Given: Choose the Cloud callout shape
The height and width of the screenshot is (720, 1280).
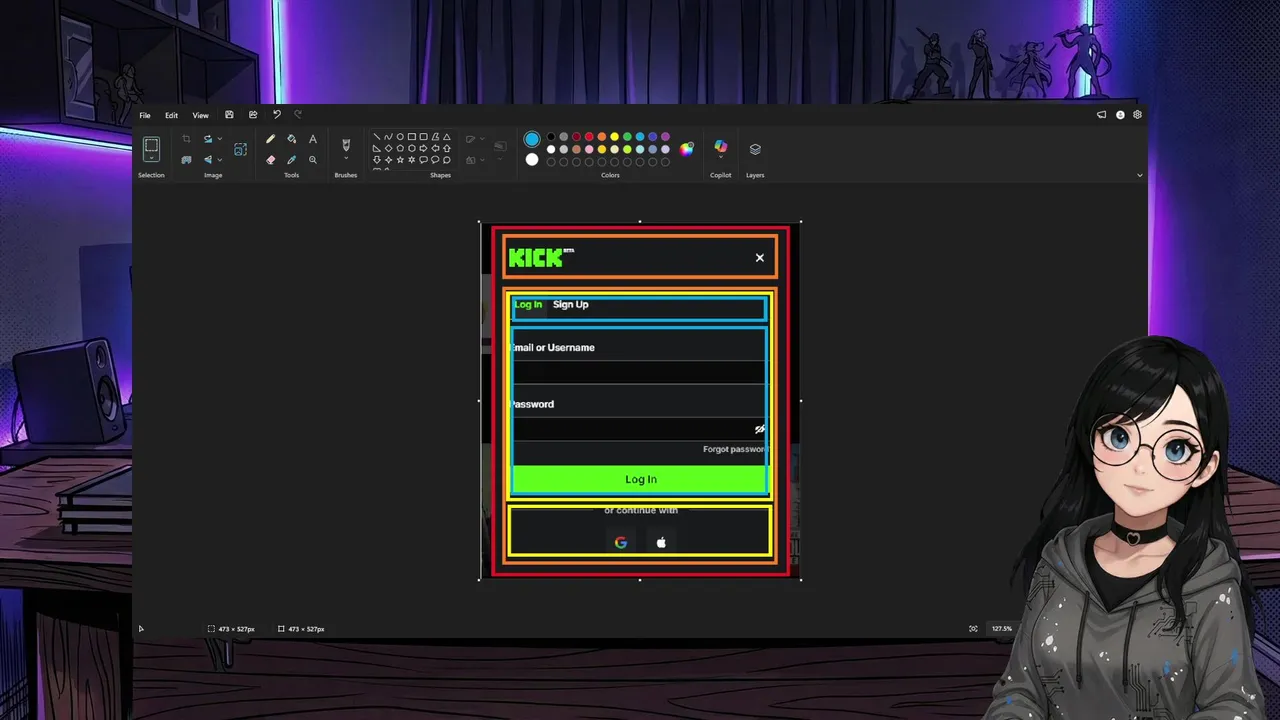Looking at the screenshot, I should (446, 159).
